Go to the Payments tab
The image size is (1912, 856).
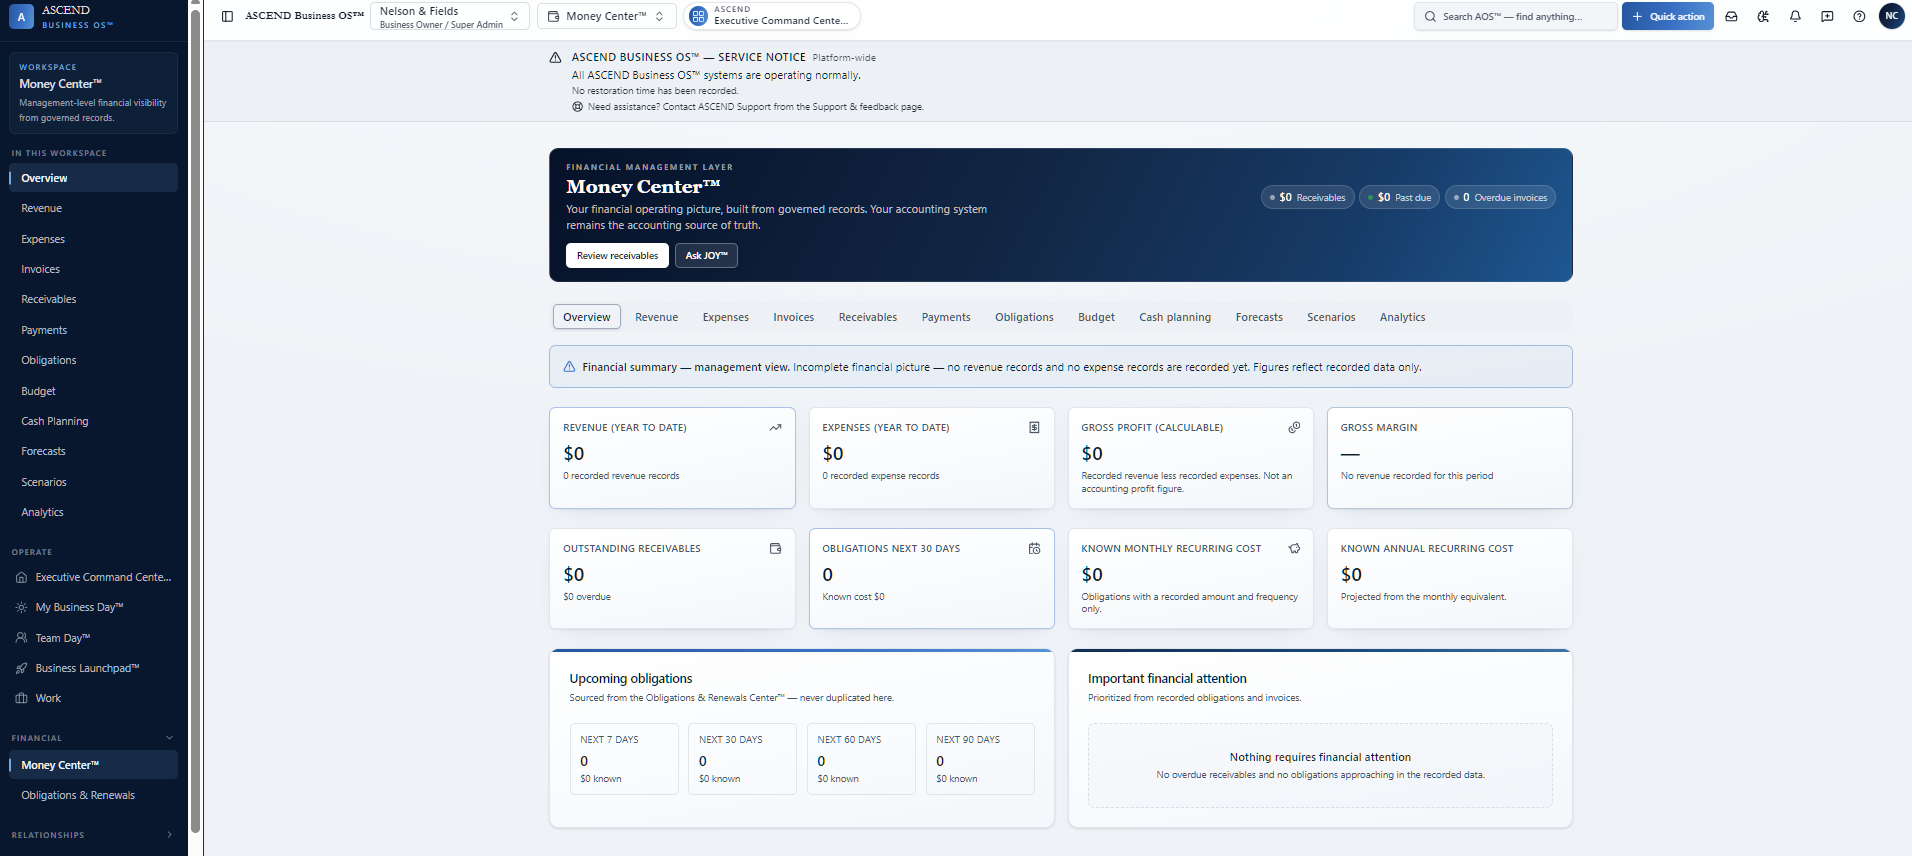(x=946, y=317)
